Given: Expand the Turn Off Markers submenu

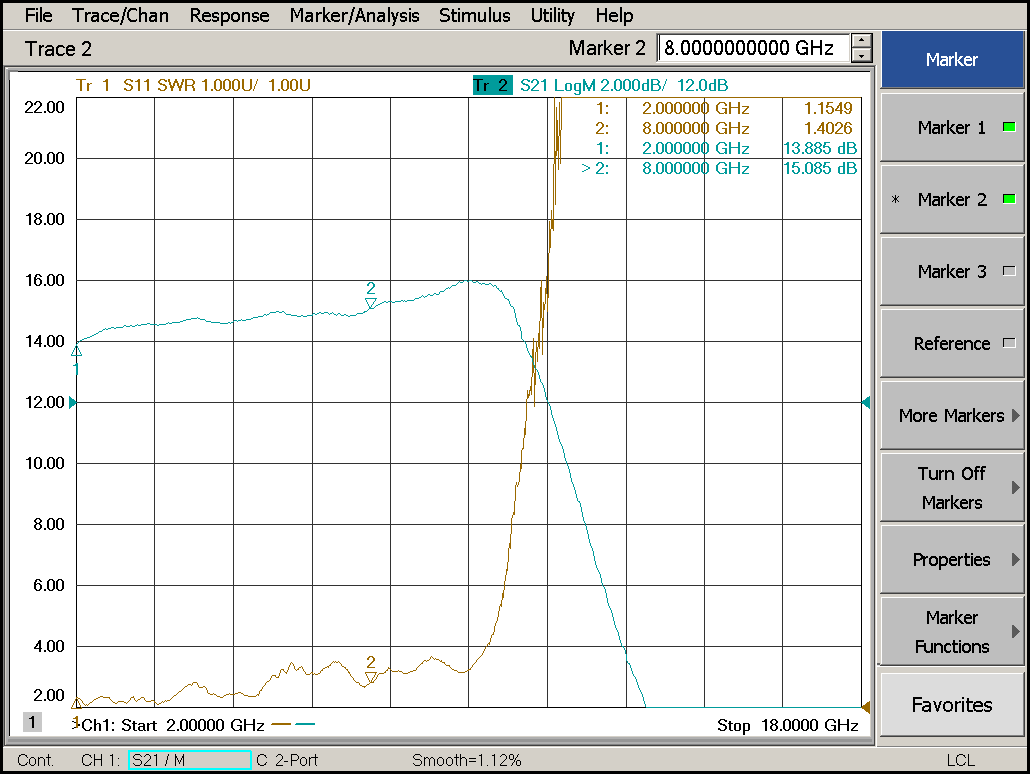Looking at the screenshot, I should pos(951,488).
